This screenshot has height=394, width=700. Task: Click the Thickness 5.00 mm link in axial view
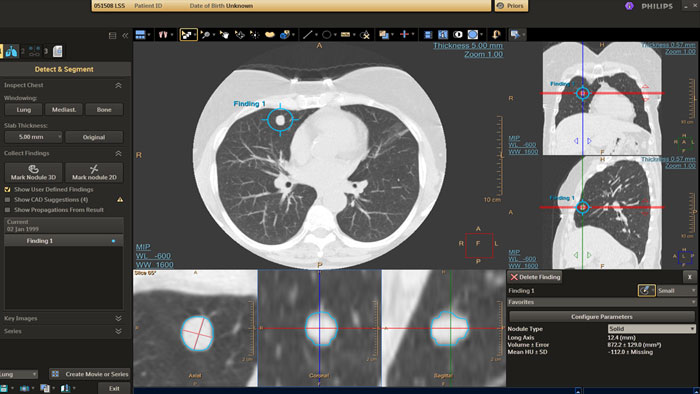(467, 46)
